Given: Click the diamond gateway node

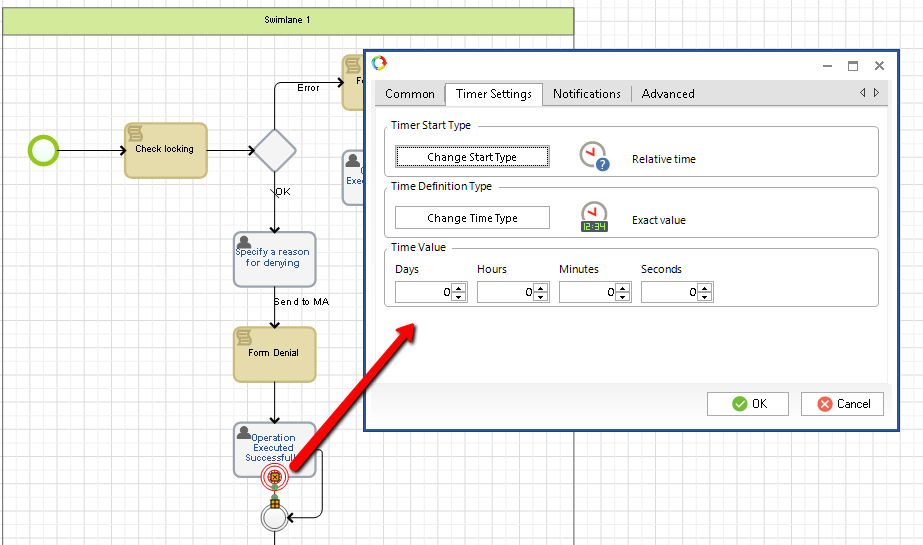Looking at the screenshot, I should pos(274,151).
